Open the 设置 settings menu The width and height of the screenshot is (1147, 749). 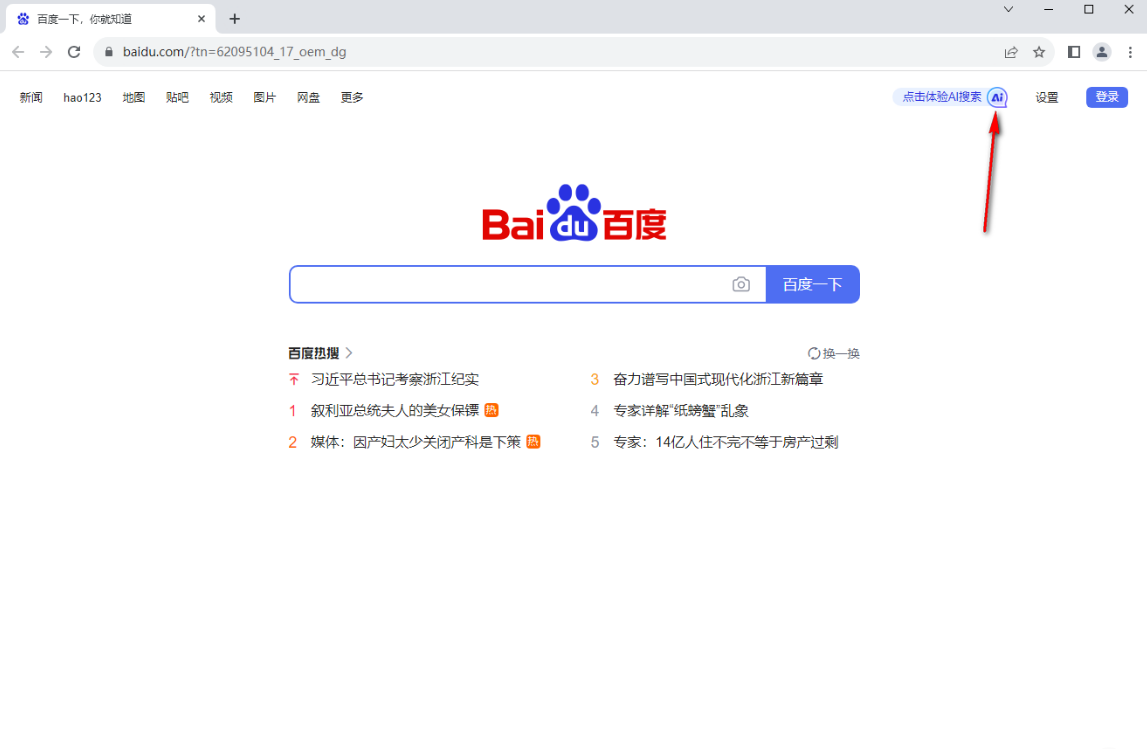[1047, 97]
